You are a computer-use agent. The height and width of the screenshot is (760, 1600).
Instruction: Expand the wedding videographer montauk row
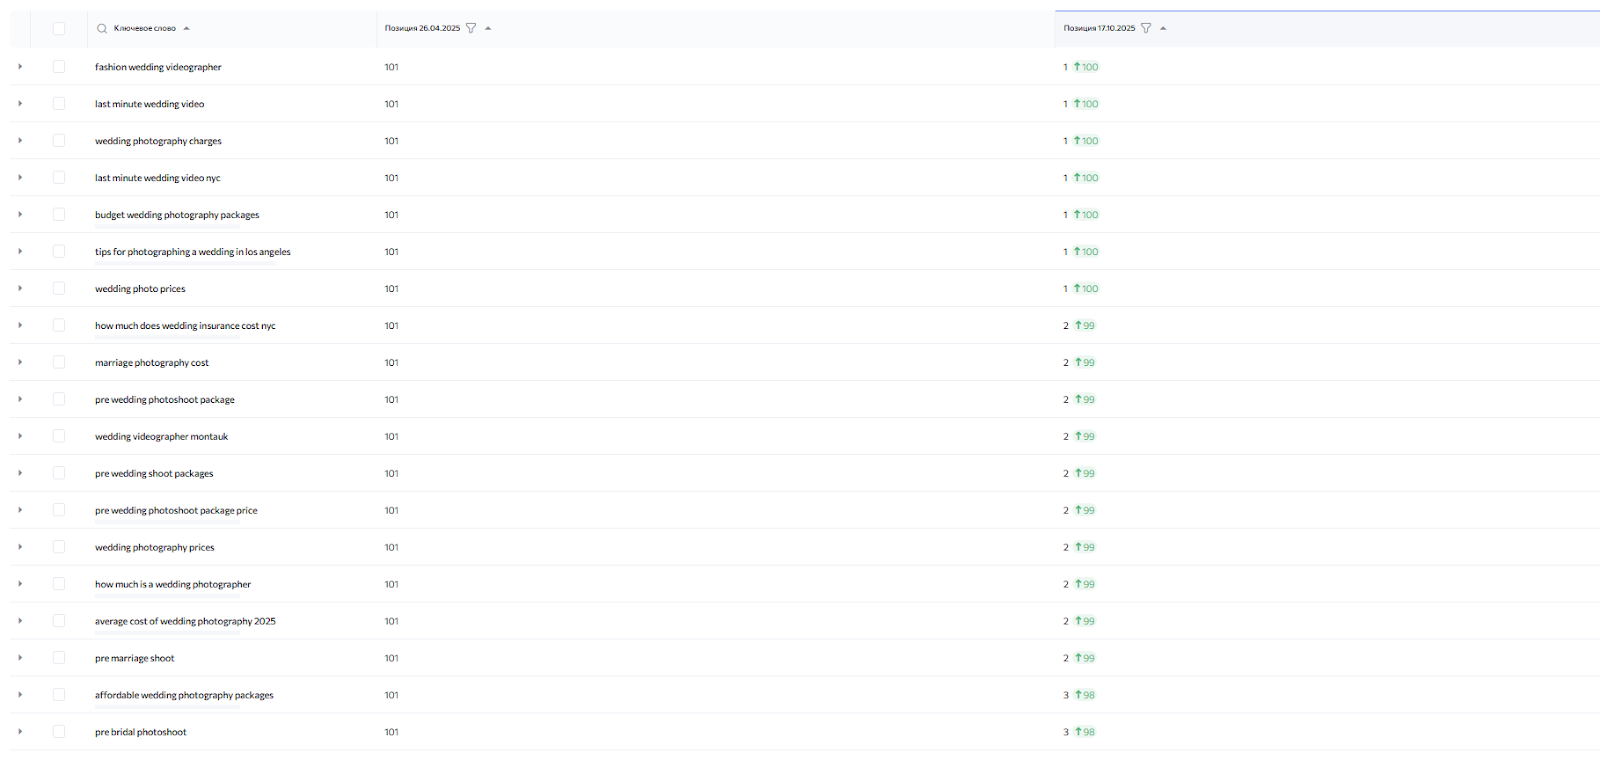20,437
